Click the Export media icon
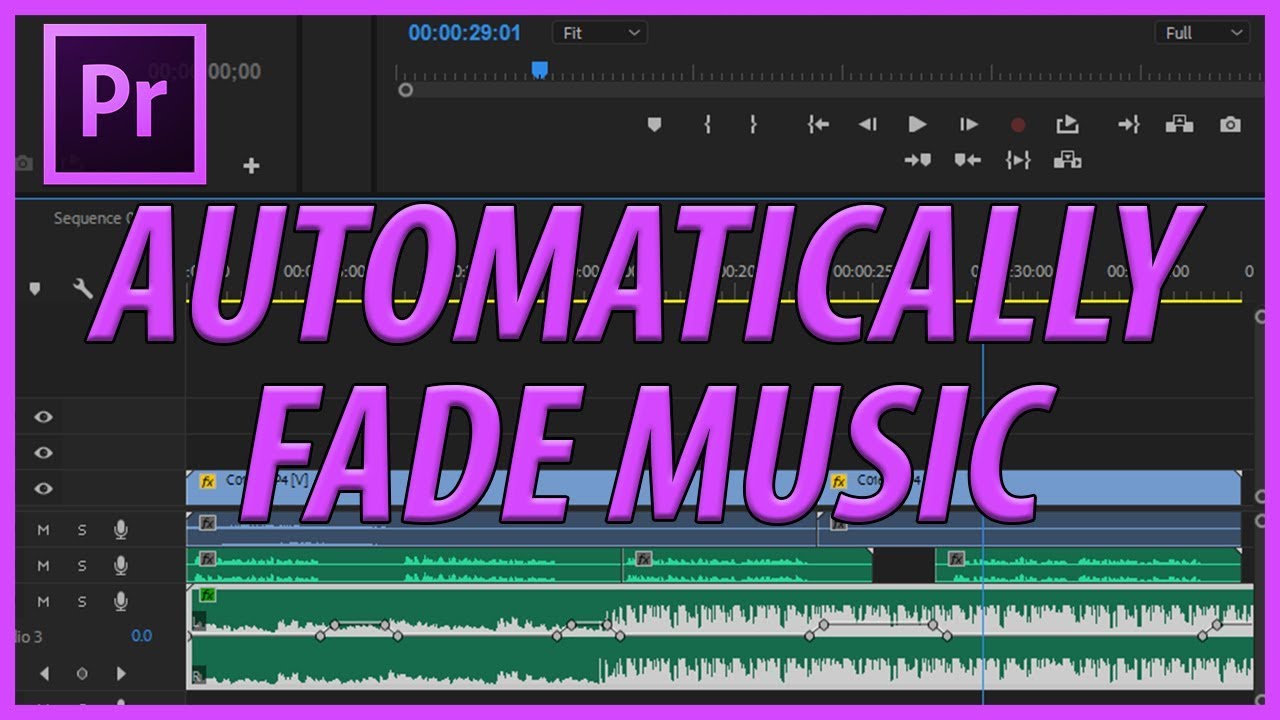The width and height of the screenshot is (1280, 720). coord(1067,124)
